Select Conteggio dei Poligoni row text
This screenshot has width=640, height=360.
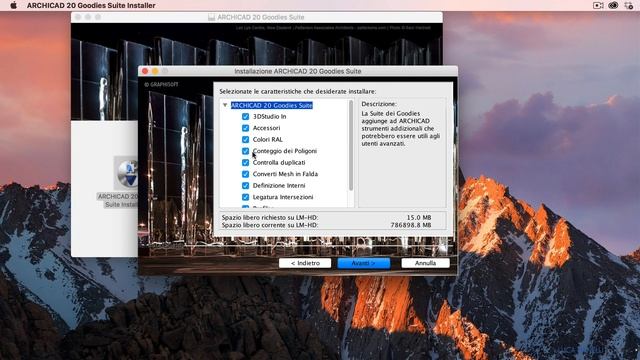point(285,151)
